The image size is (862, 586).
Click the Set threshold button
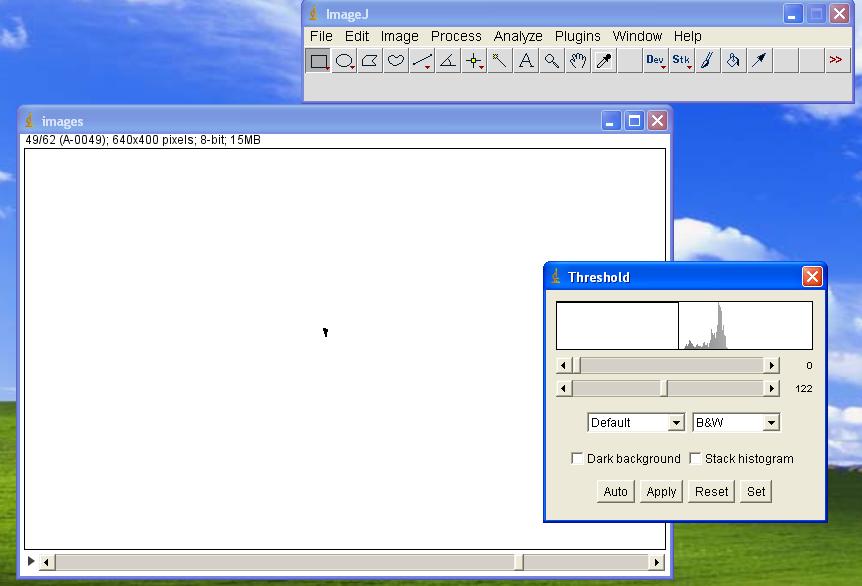point(756,491)
